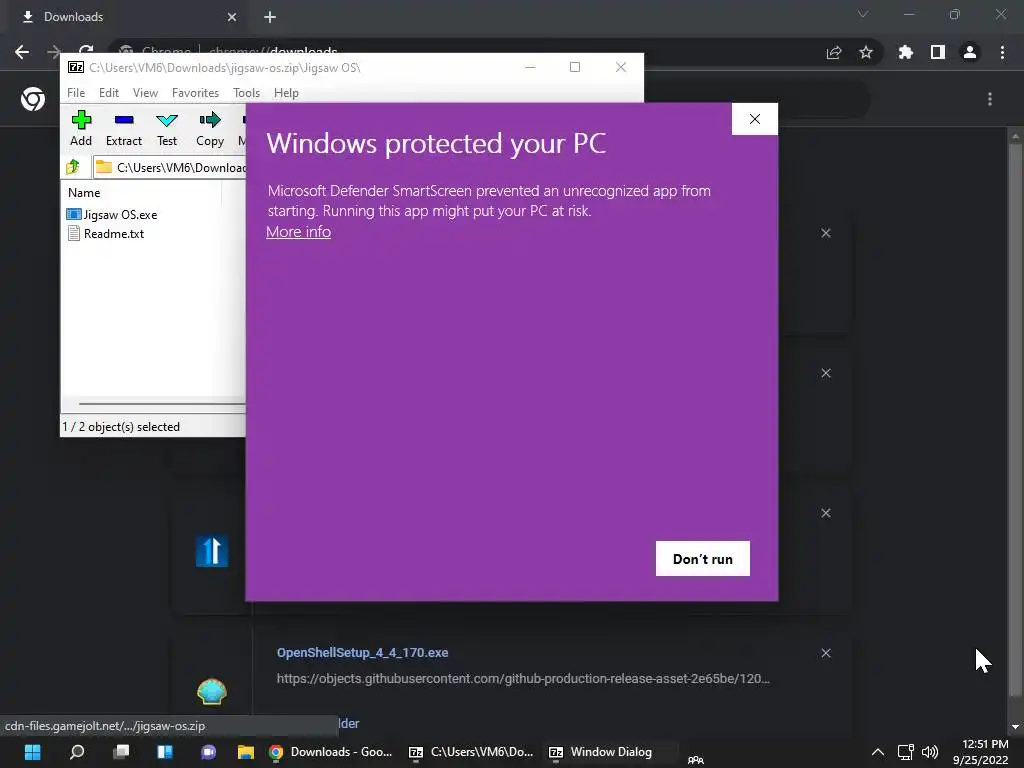Click the 7-Zip address path field
The width and height of the screenshot is (1024, 768).
pyautogui.click(x=170, y=167)
